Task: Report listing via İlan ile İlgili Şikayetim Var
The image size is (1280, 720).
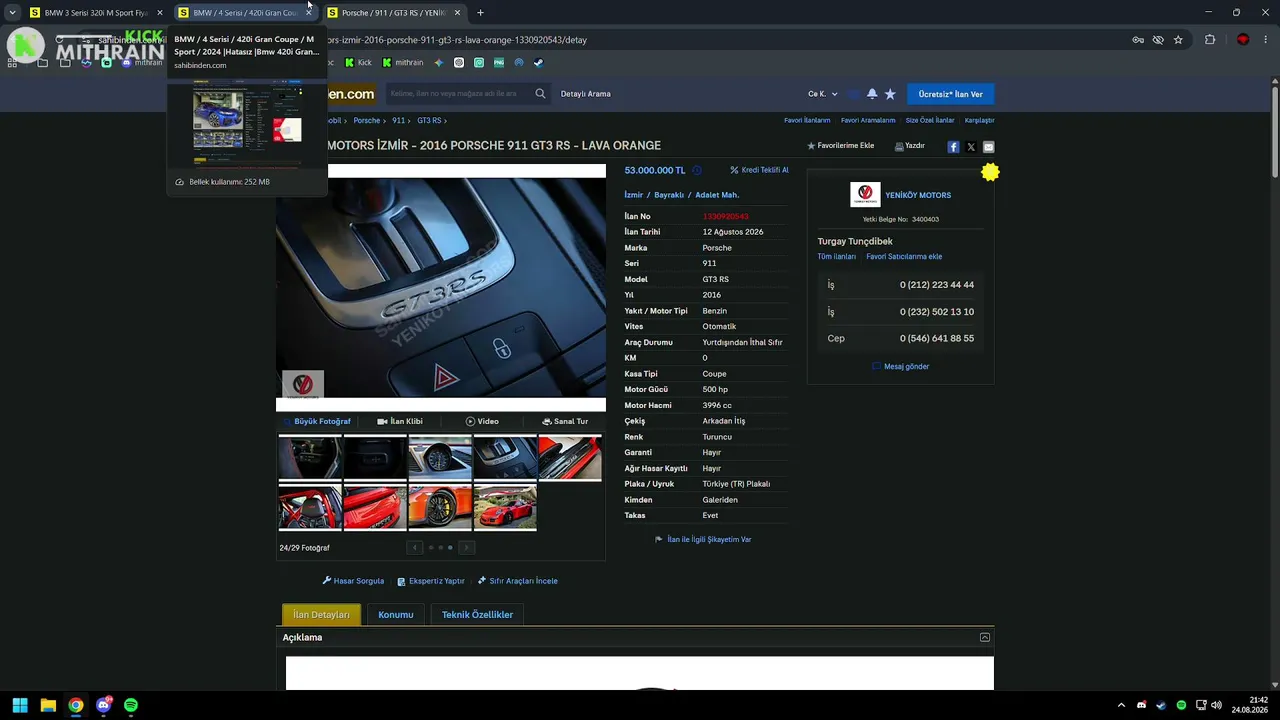Action: pos(703,540)
